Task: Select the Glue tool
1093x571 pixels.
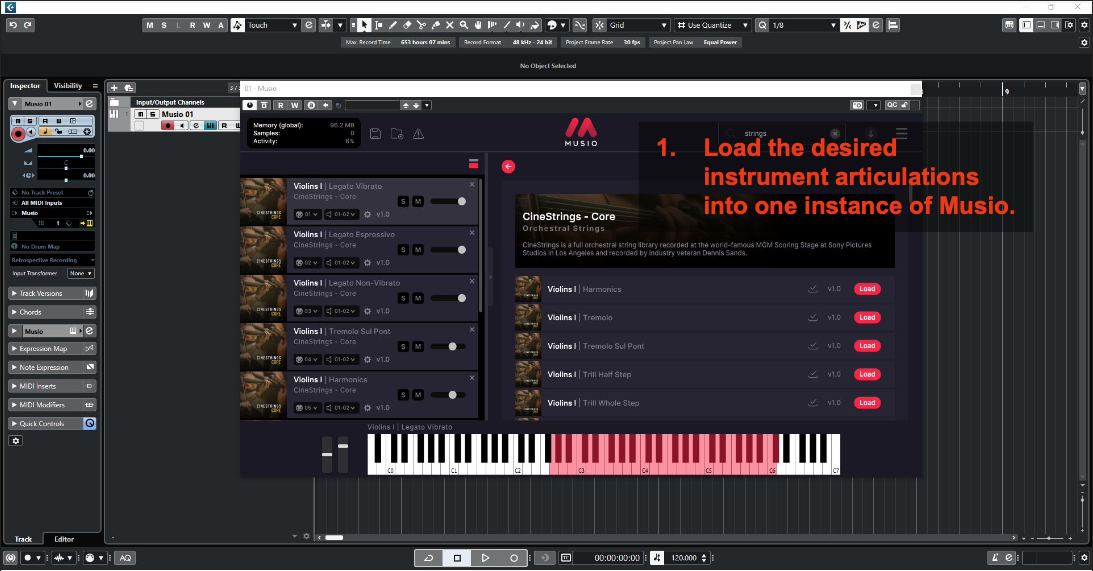Action: (436, 25)
